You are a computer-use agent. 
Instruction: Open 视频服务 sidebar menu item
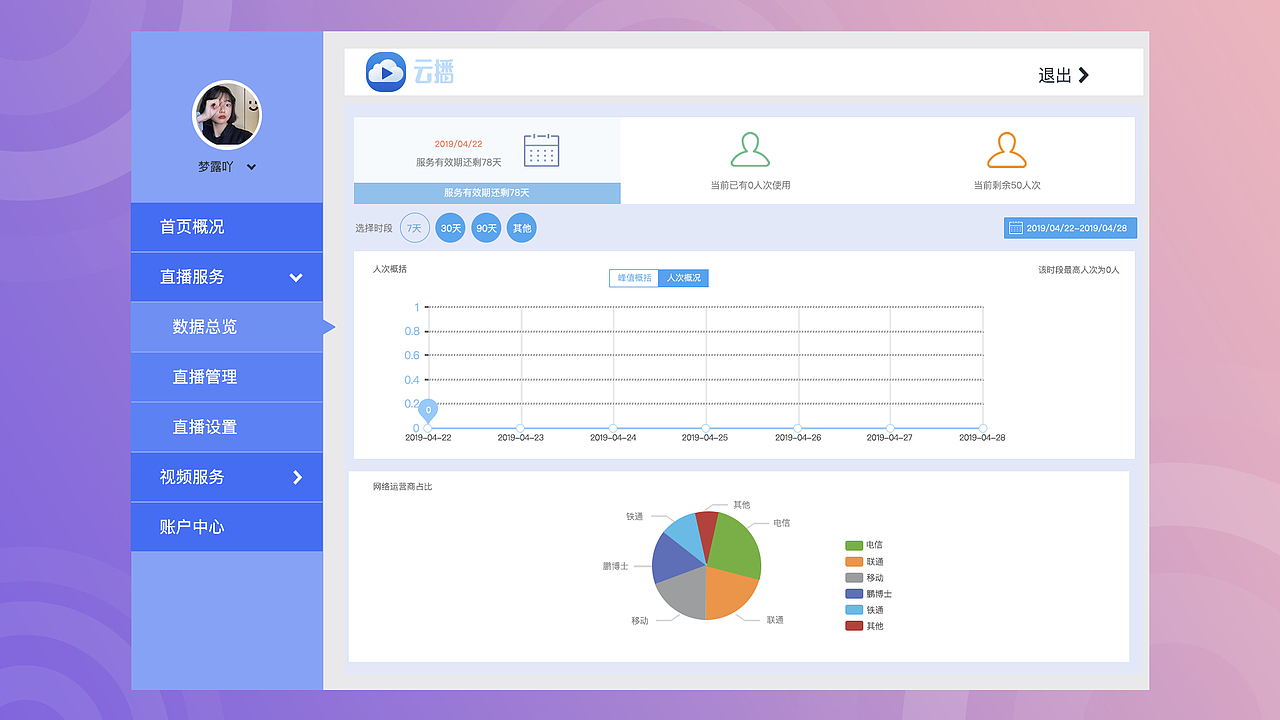(x=227, y=477)
